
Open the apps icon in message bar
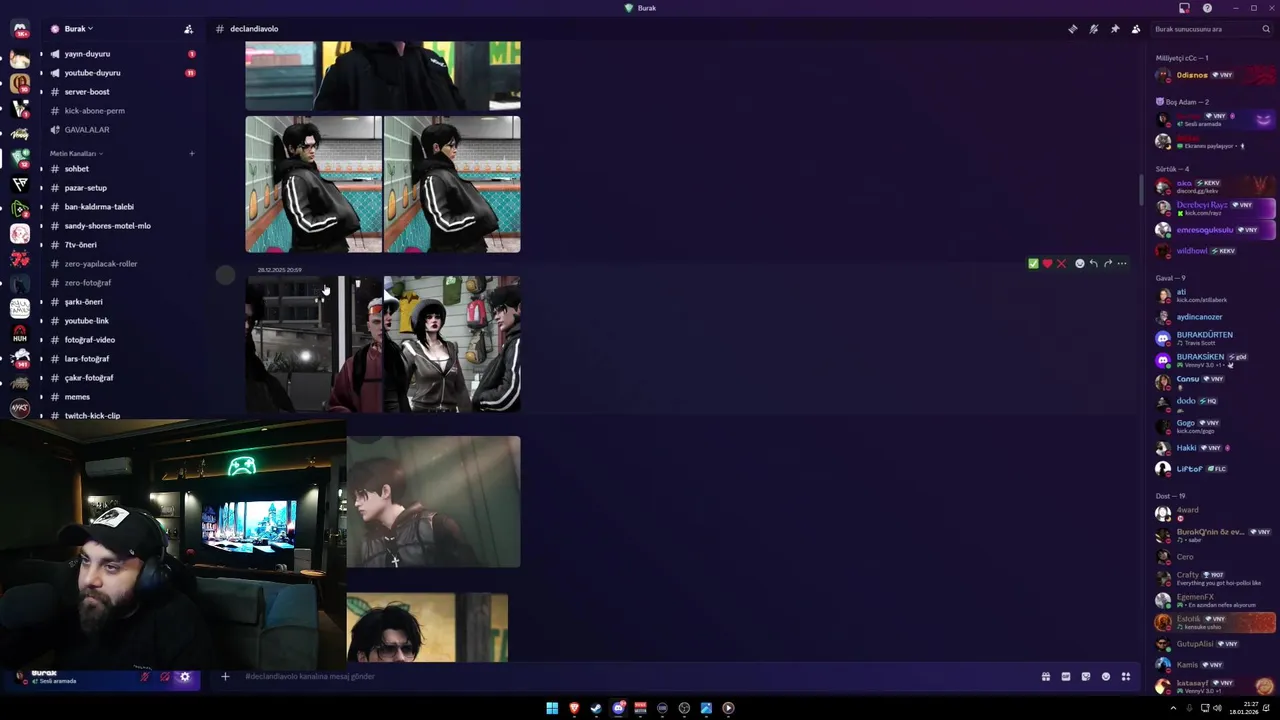pos(1126,677)
